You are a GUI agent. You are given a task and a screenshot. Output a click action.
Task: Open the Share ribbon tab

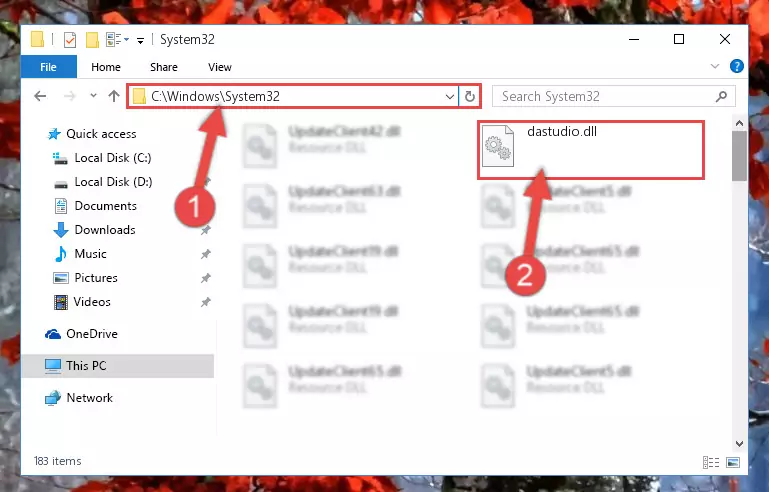[164, 67]
